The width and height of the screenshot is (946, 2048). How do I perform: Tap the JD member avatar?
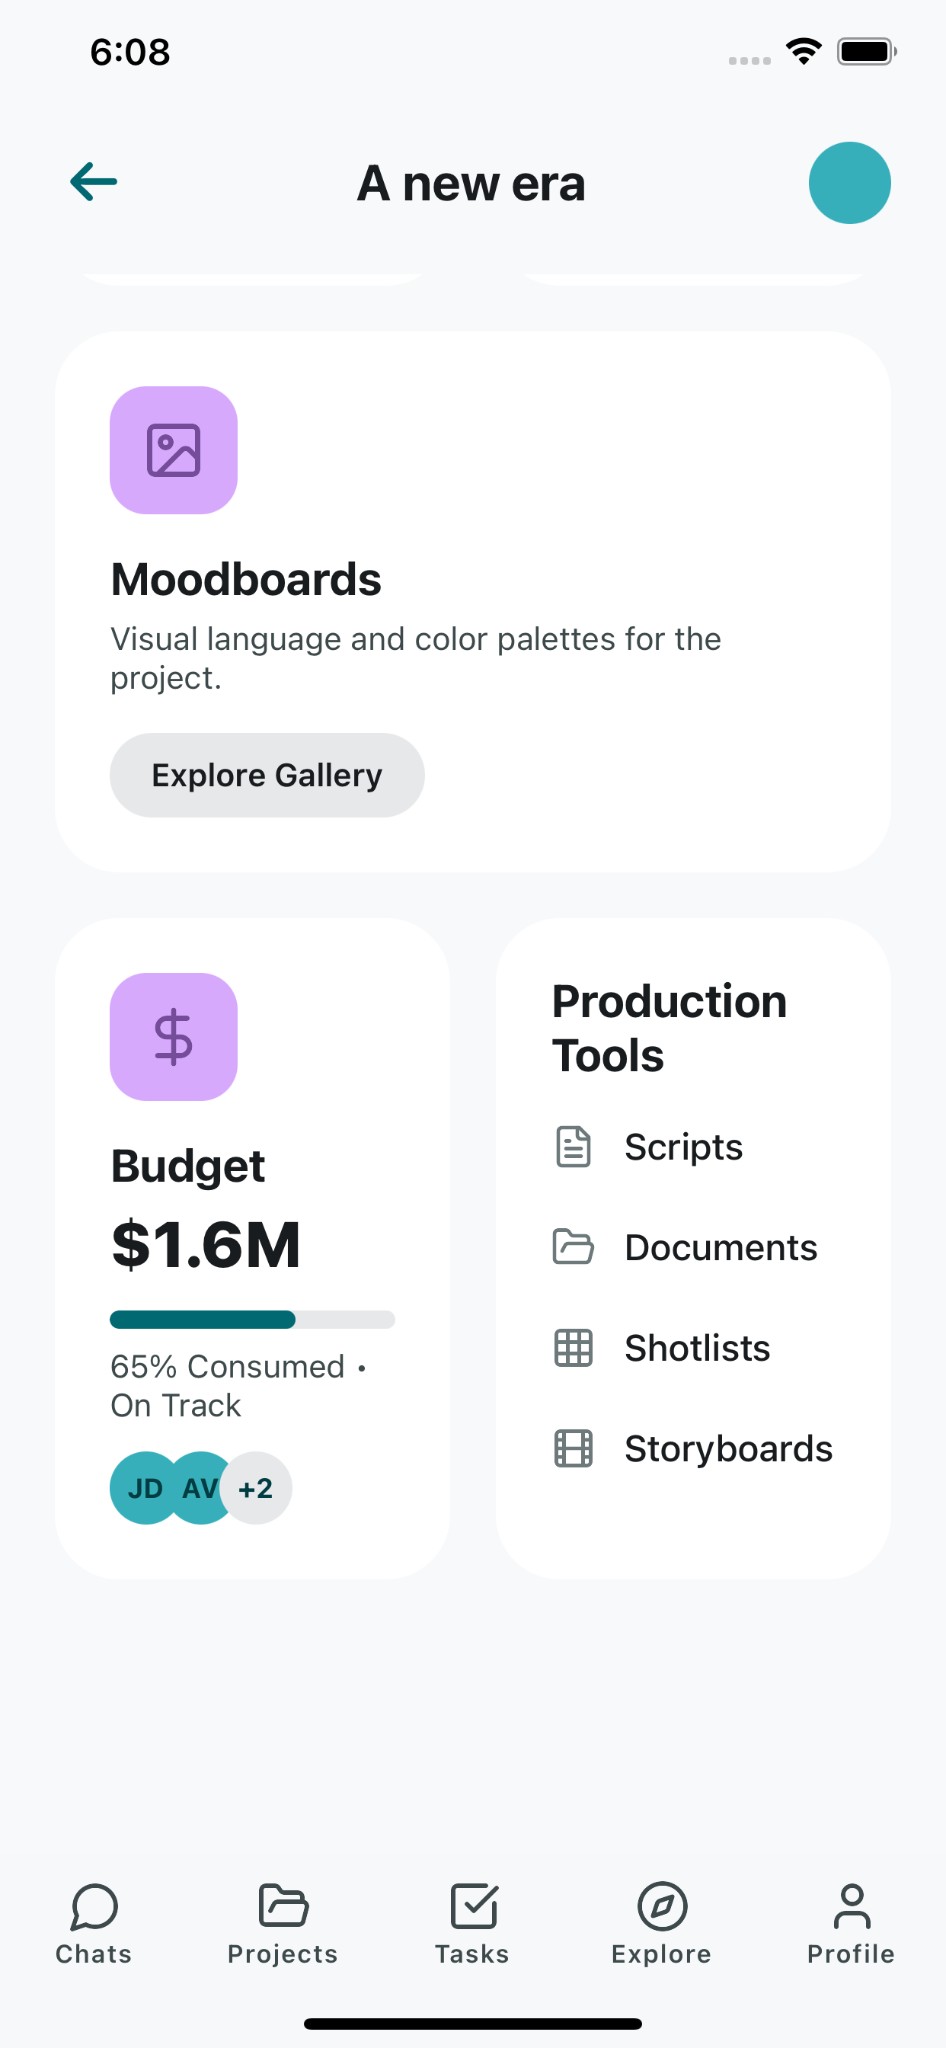143,1488
